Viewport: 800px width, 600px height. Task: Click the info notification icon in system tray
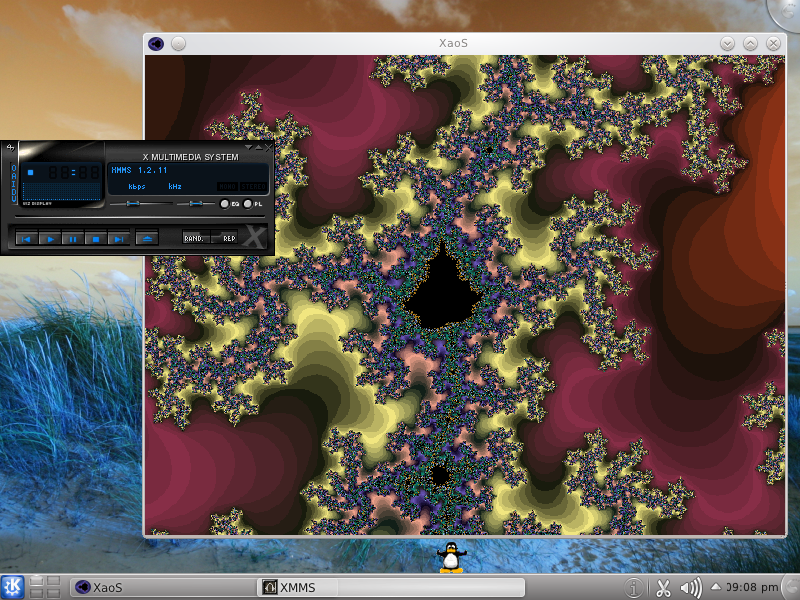point(633,588)
